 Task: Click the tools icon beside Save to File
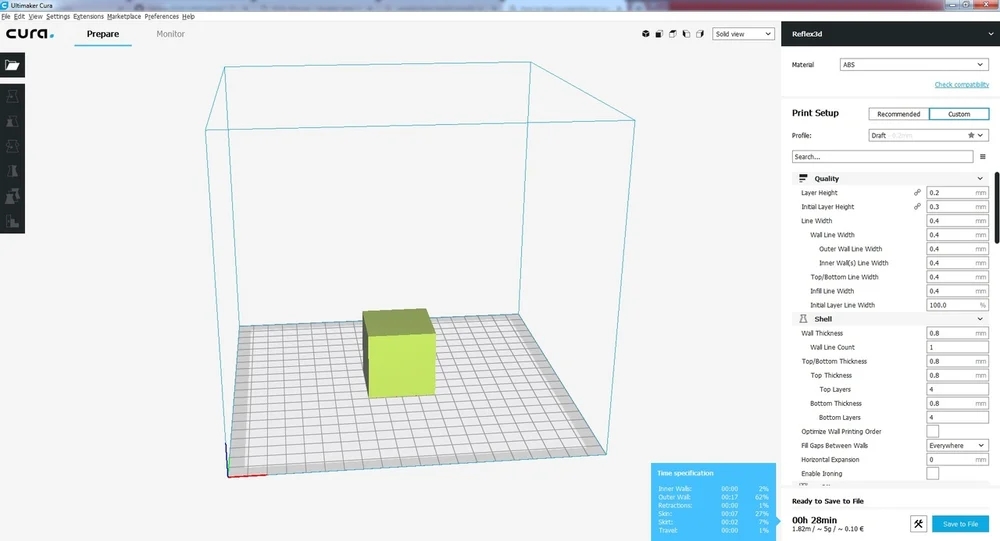pos(919,524)
